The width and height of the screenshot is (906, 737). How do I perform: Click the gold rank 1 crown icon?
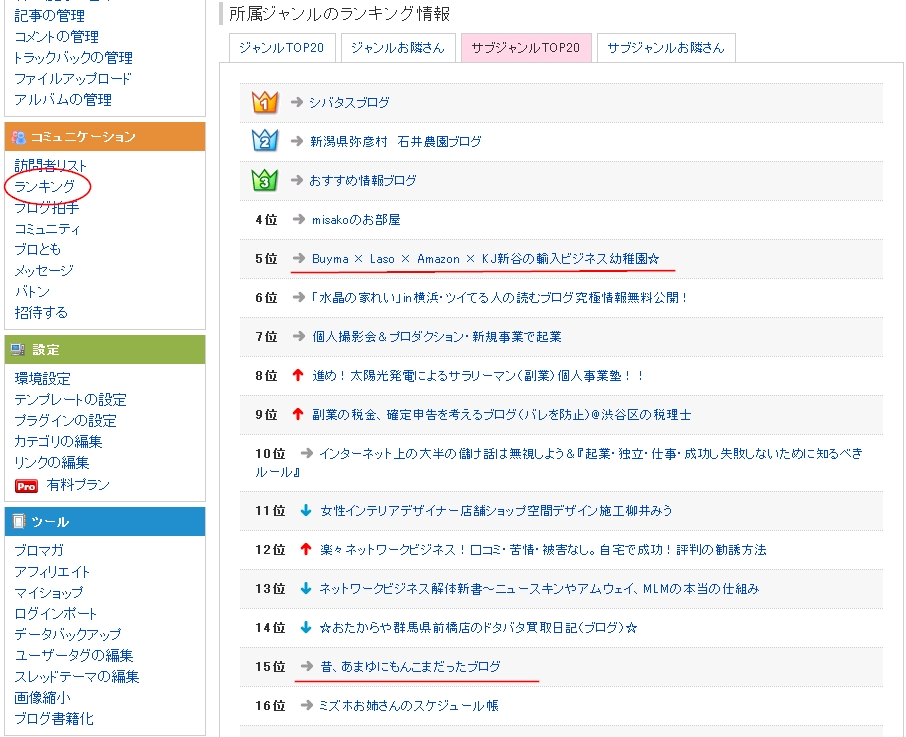tap(265, 102)
